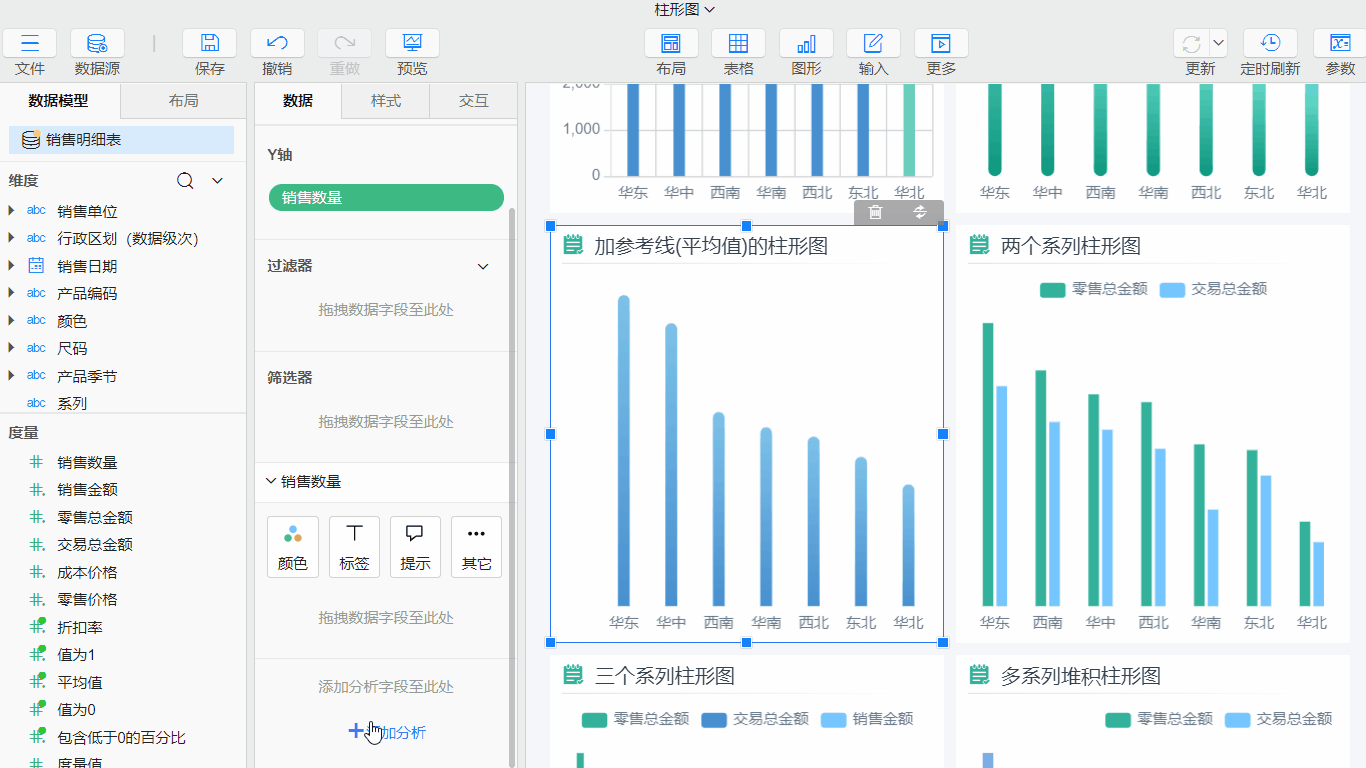Open the Chart (图形) component icon
The width and height of the screenshot is (1366, 768).
pyautogui.click(x=805, y=44)
